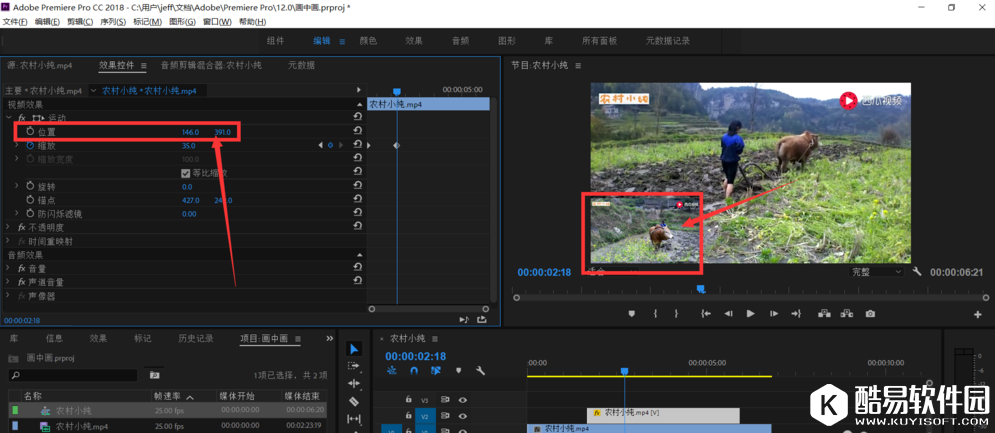
Task: Open the 序列(S) menu
Action: pos(112,22)
